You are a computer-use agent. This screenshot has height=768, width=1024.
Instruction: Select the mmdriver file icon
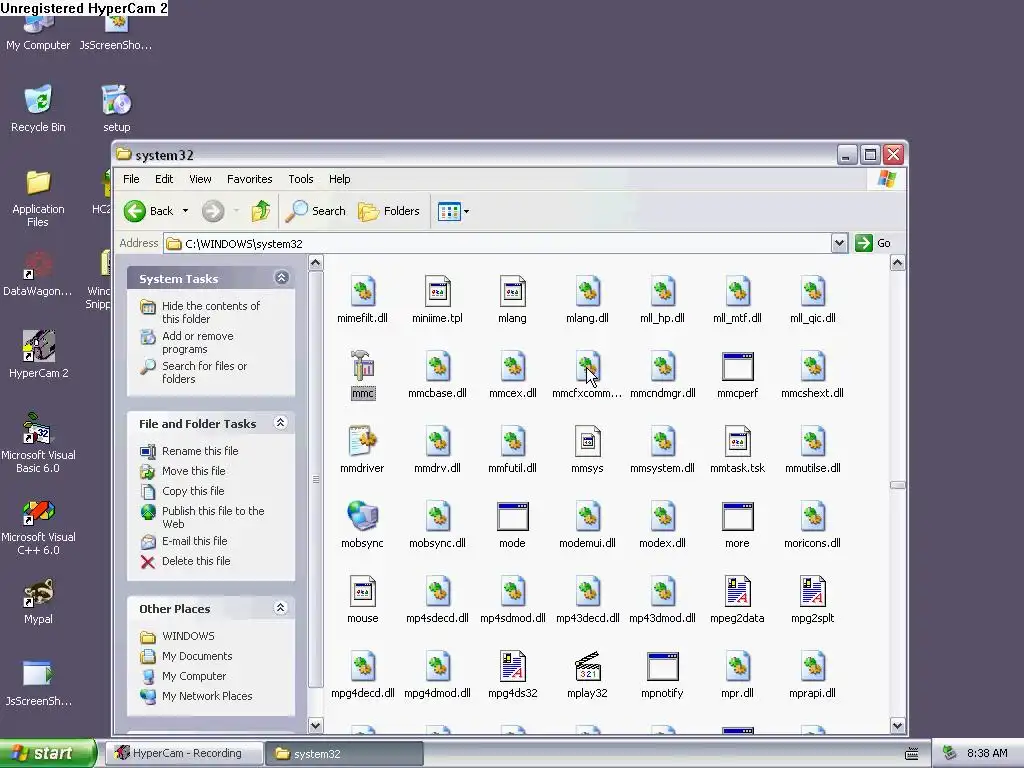(x=362, y=442)
